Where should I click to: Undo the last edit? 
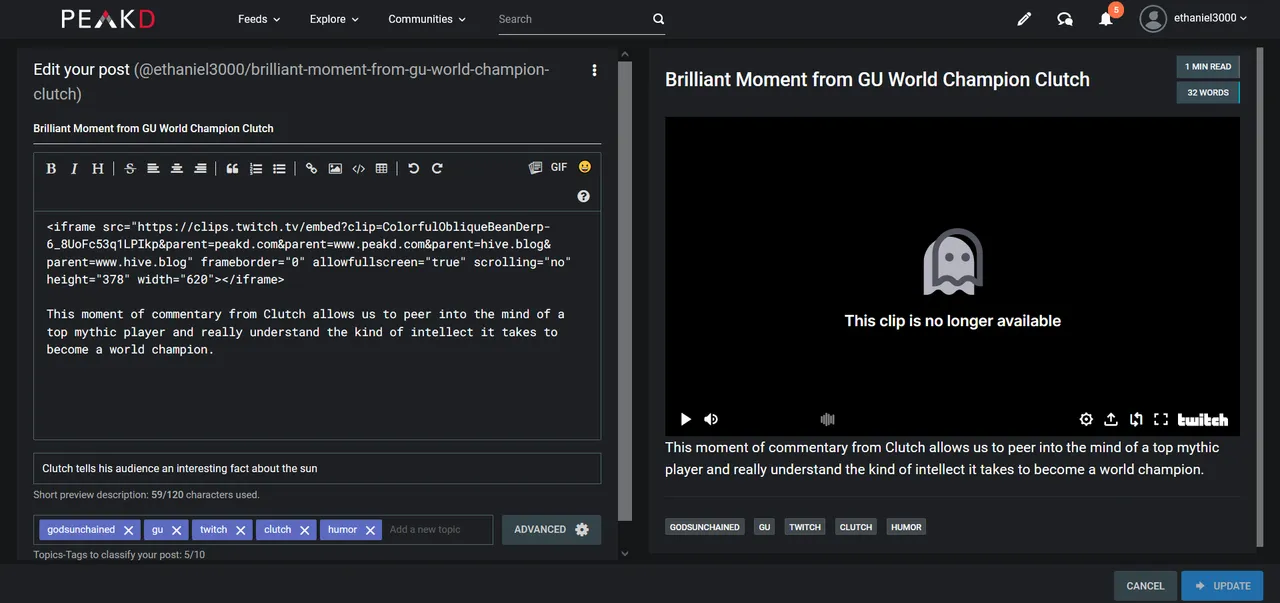pyautogui.click(x=414, y=169)
